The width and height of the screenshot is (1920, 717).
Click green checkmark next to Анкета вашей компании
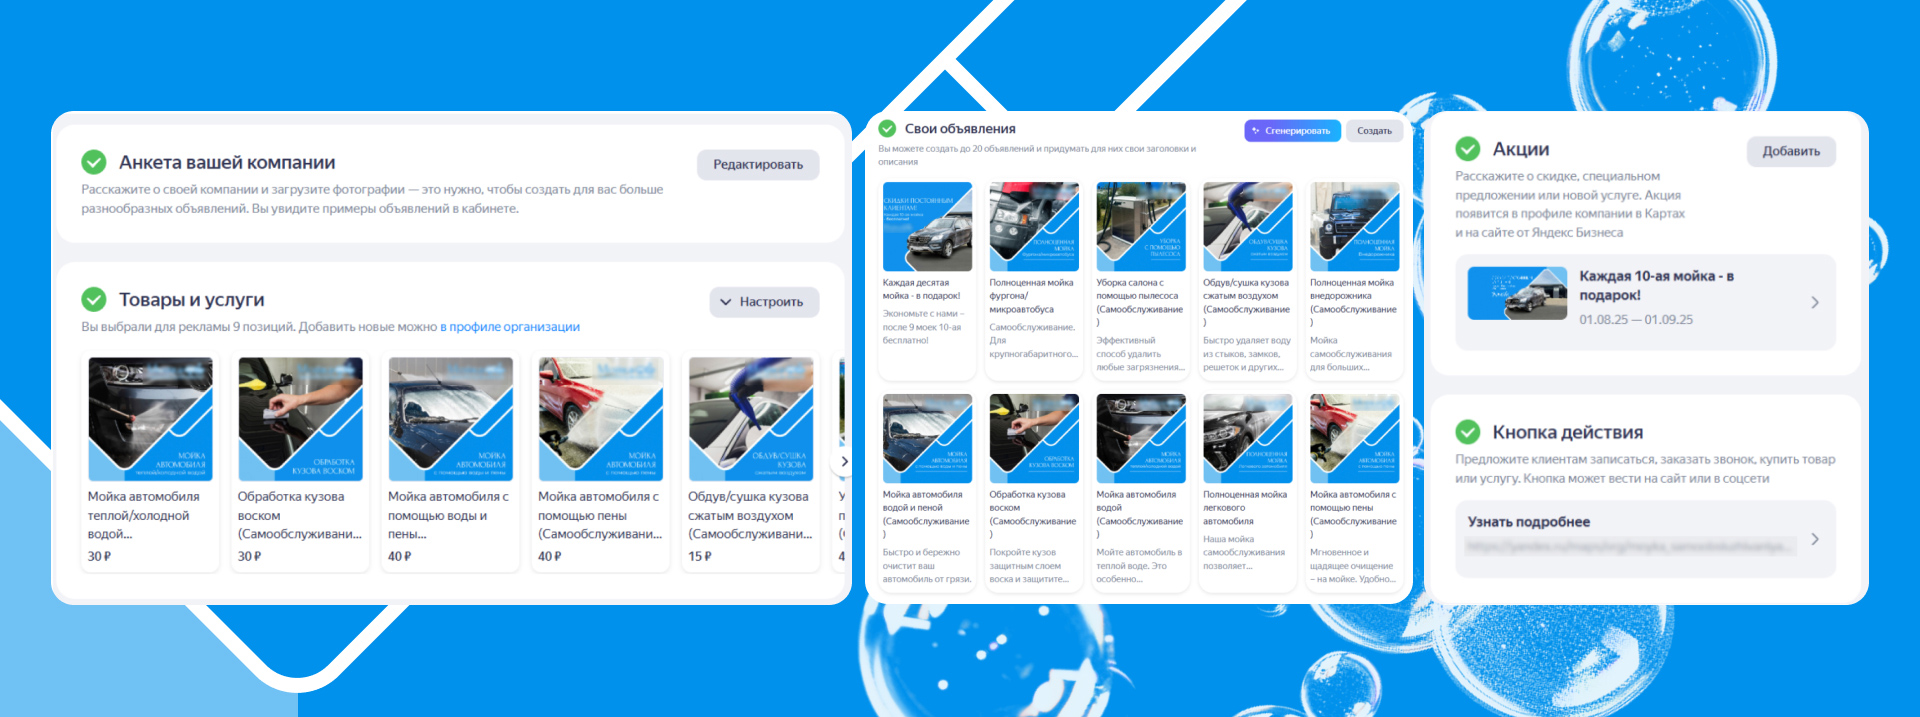click(x=94, y=162)
